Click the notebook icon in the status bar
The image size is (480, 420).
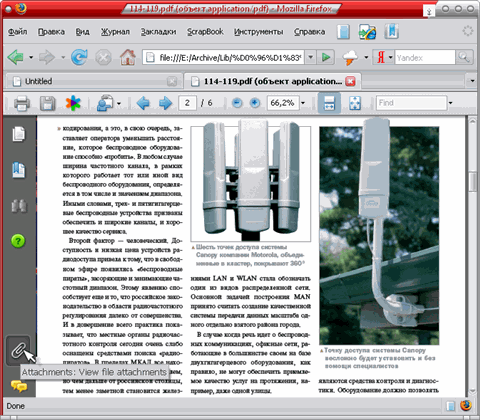pos(450,406)
